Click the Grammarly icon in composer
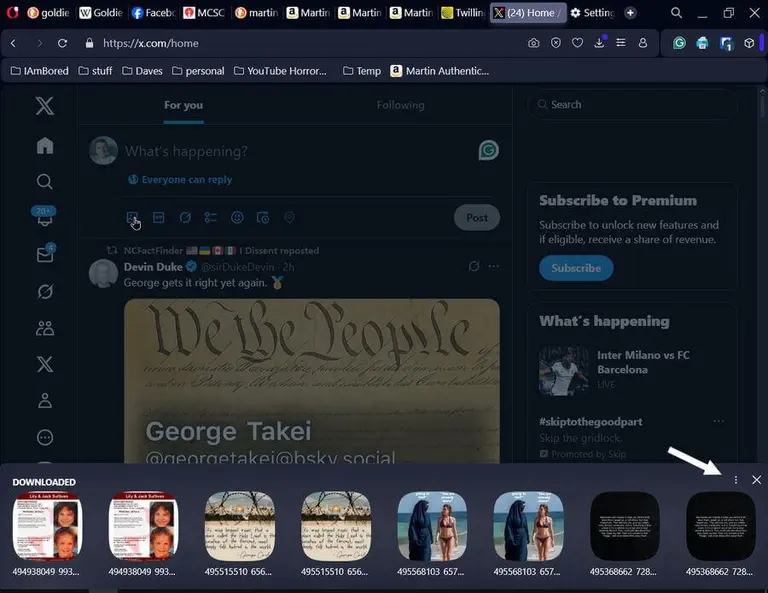Image resolution: width=768 pixels, height=593 pixels. pyautogui.click(x=488, y=150)
